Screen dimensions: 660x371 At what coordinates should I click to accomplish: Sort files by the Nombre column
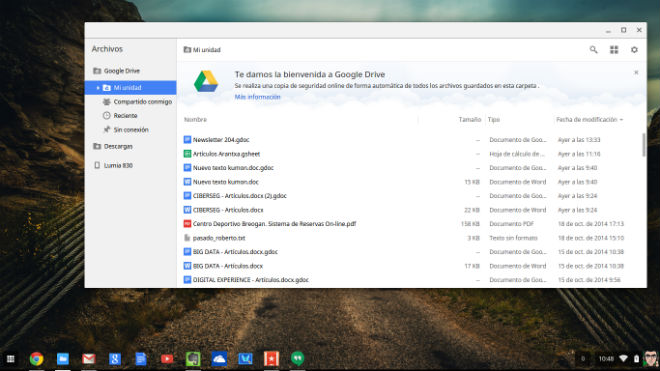point(195,120)
